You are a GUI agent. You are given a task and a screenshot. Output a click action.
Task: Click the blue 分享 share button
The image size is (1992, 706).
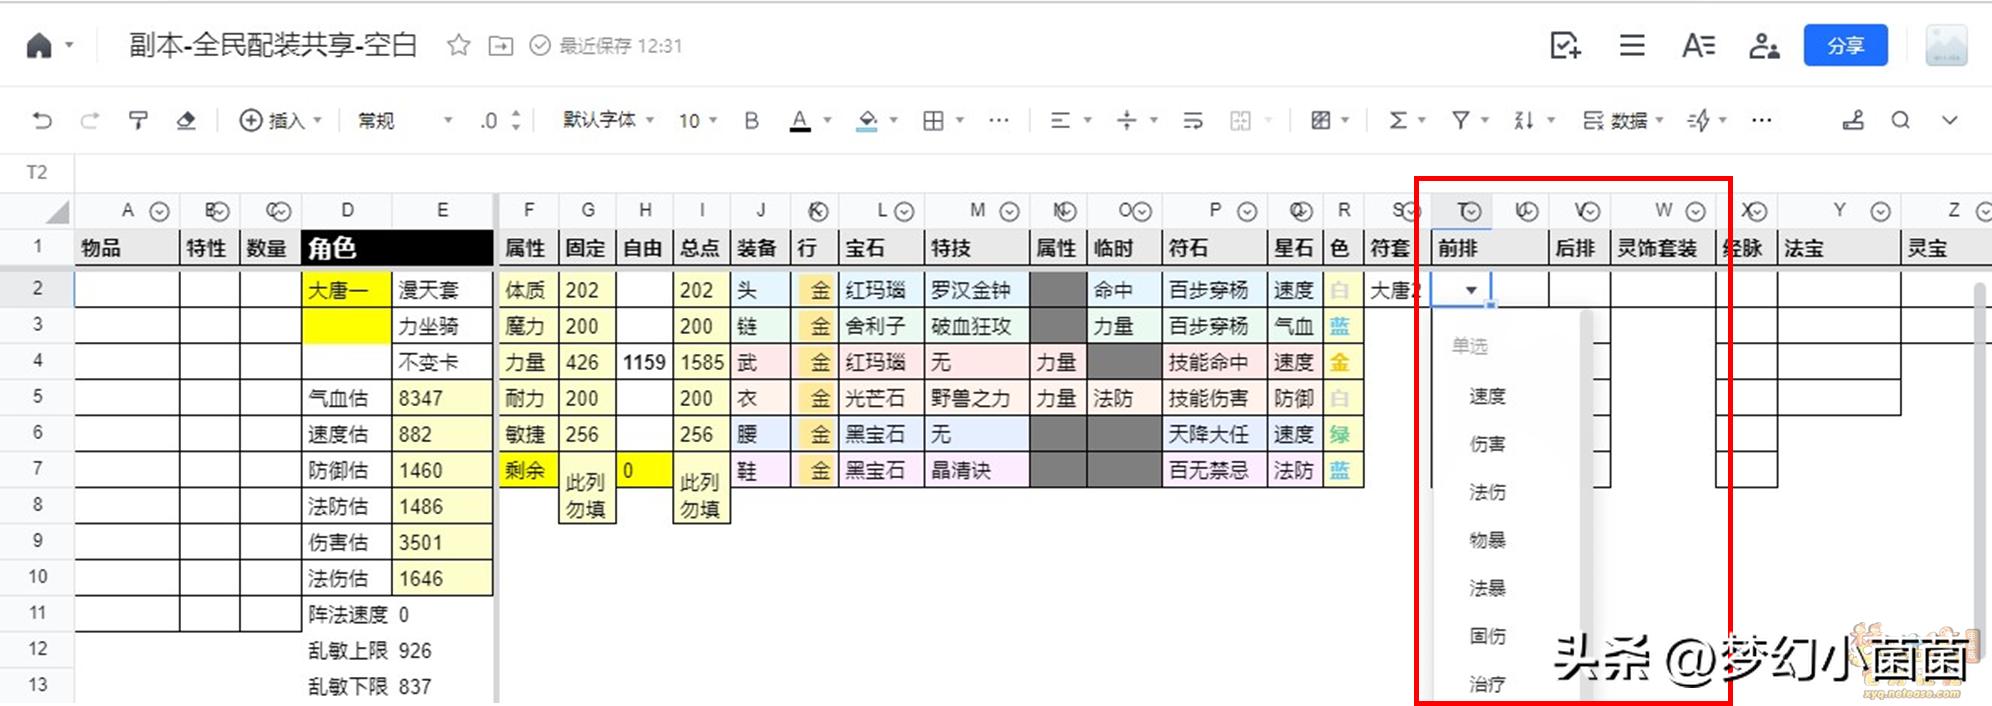click(x=1845, y=46)
